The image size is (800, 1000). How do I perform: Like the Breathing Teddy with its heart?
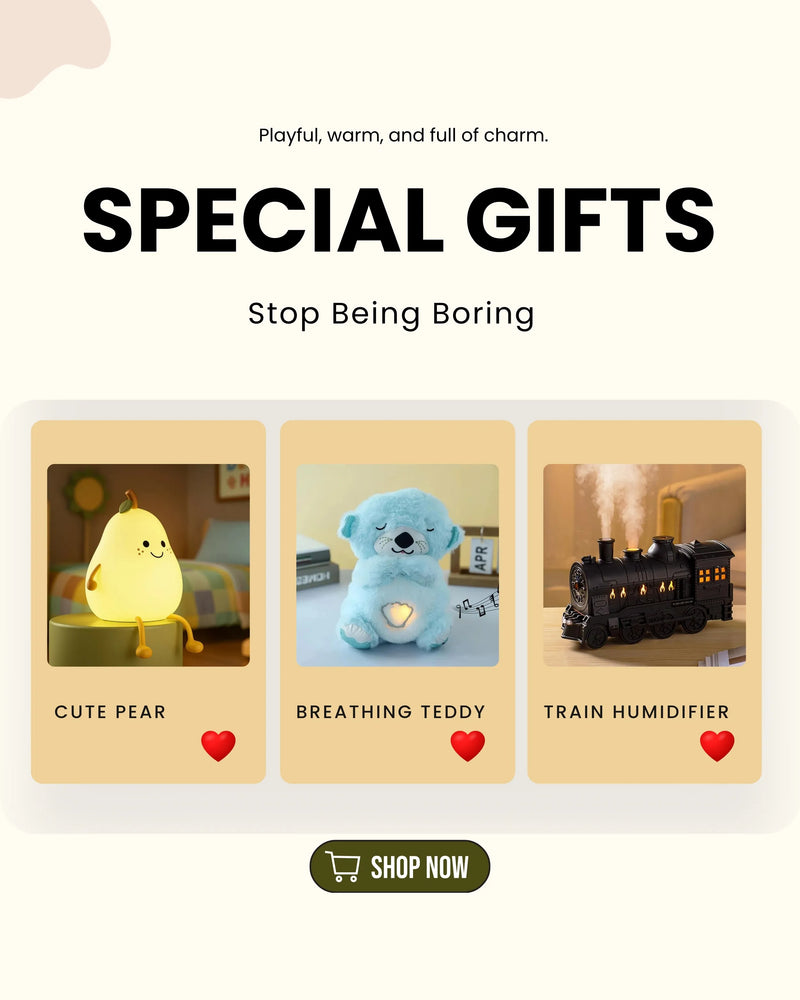point(468,746)
